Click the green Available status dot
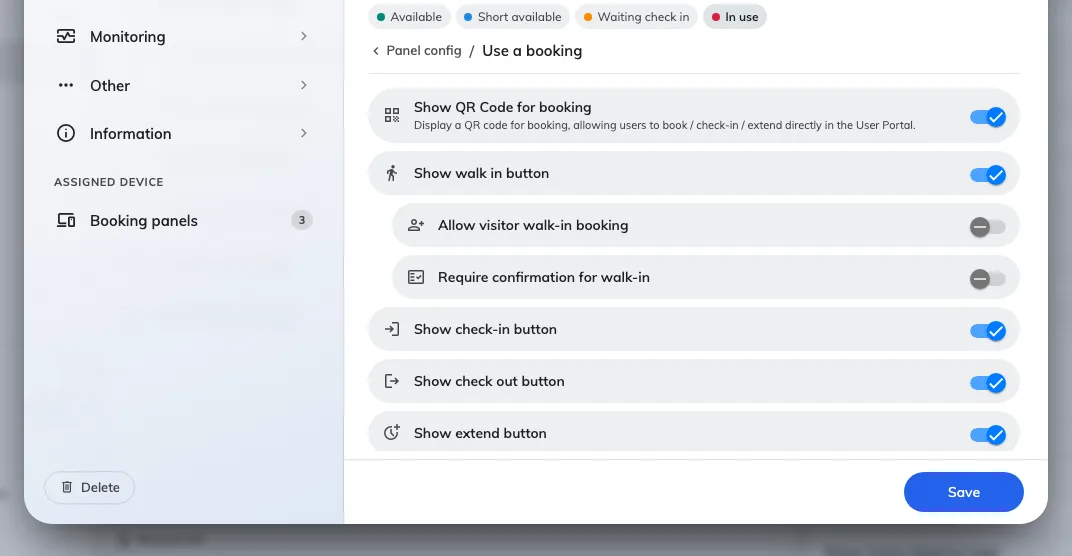 tap(381, 17)
